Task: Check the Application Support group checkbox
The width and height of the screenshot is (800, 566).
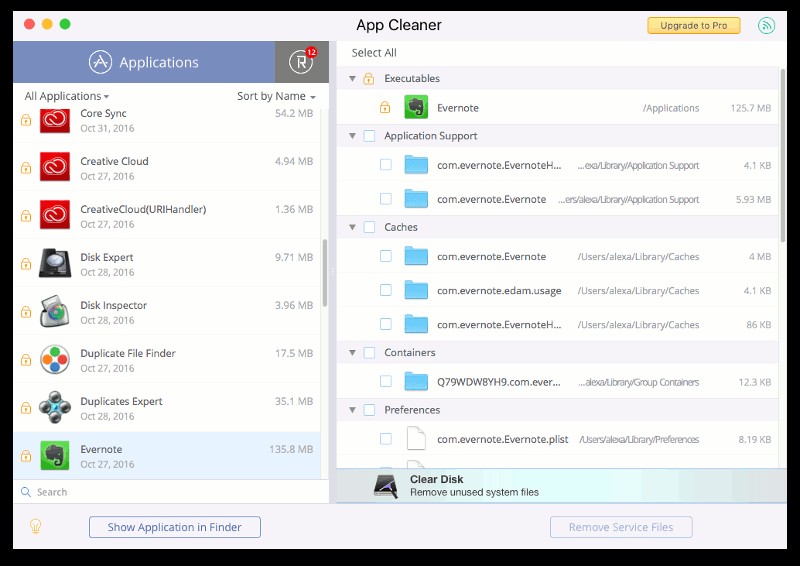Action: click(369, 136)
